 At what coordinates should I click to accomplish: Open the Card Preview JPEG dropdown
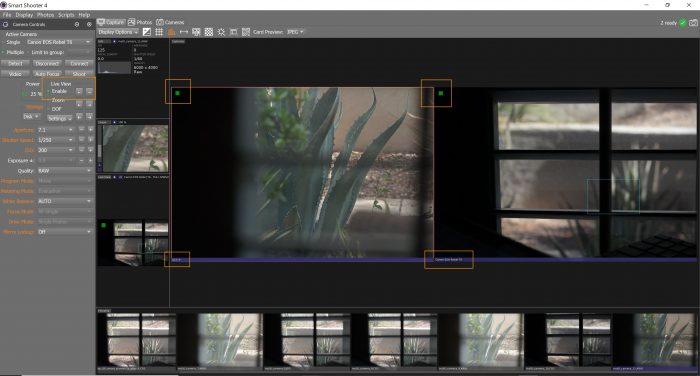point(295,32)
